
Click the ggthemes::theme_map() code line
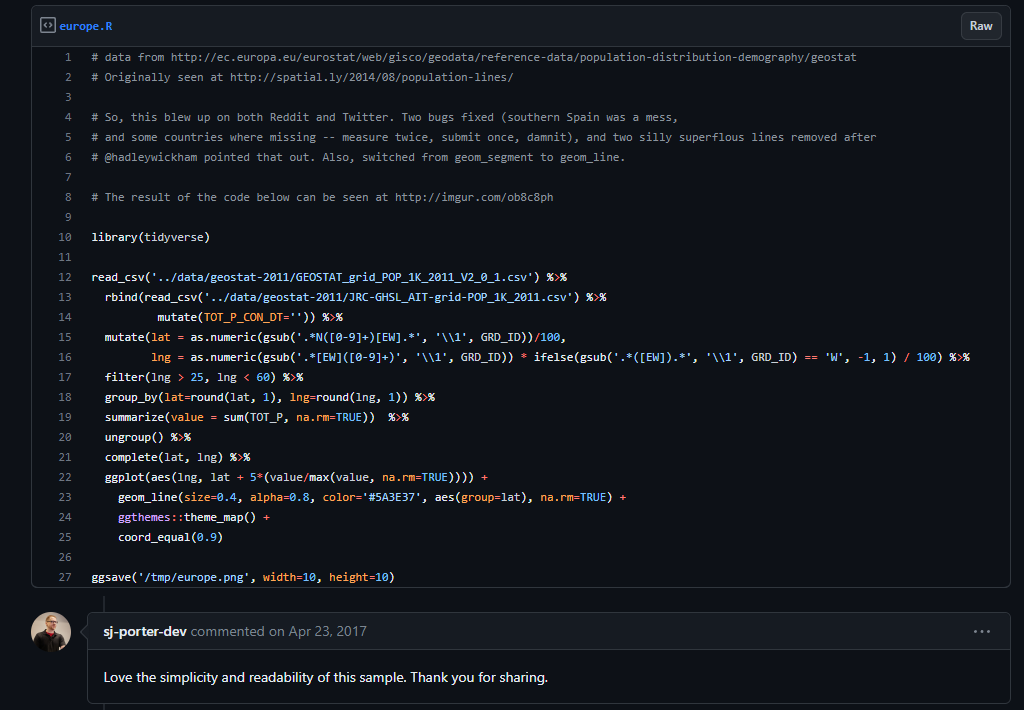point(193,517)
